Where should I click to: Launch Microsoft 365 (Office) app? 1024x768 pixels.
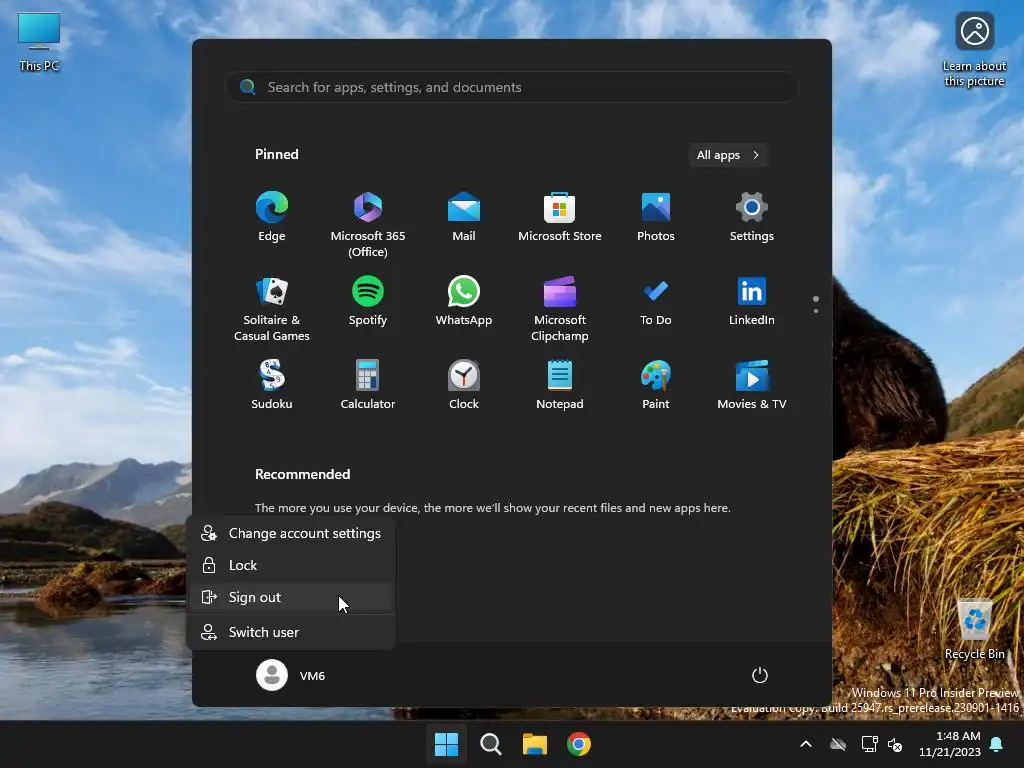tap(368, 224)
